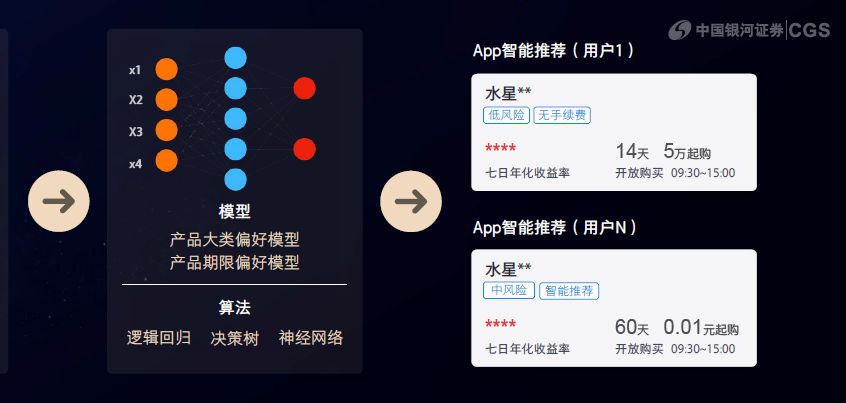Click the 逻辑回归 algorithm label
The image size is (846, 403).
click(159, 338)
